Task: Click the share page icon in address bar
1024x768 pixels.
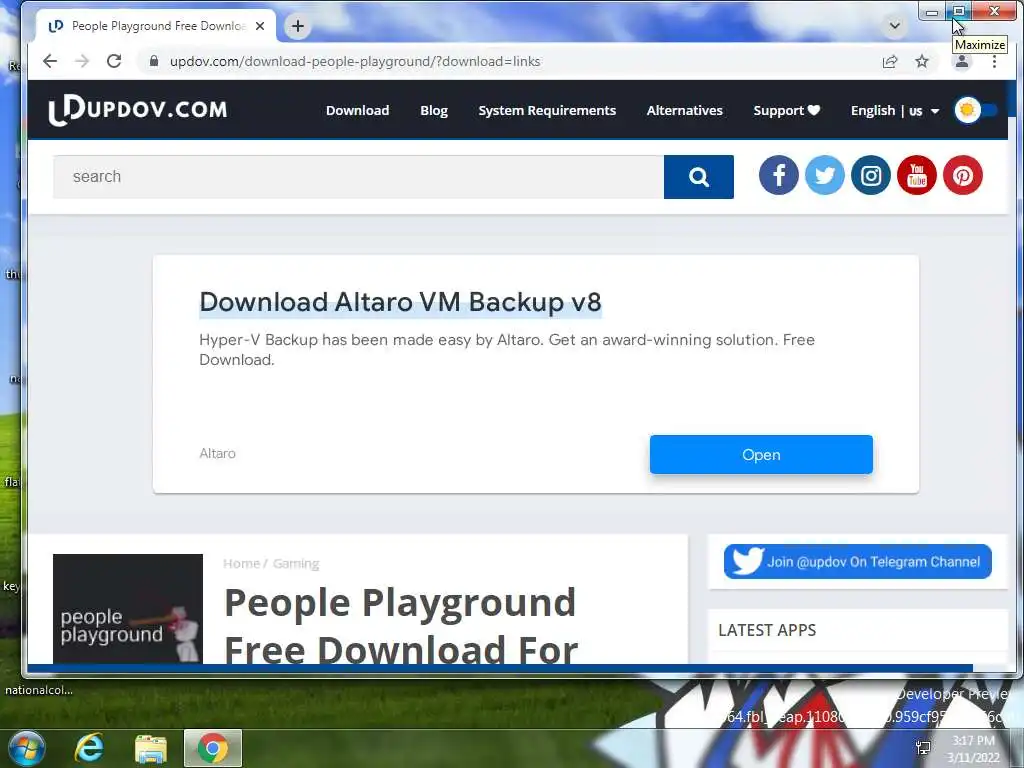Action: pyautogui.click(x=889, y=61)
